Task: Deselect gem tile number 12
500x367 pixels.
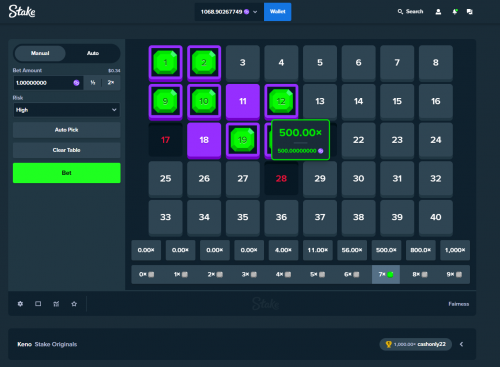Action: (x=281, y=102)
